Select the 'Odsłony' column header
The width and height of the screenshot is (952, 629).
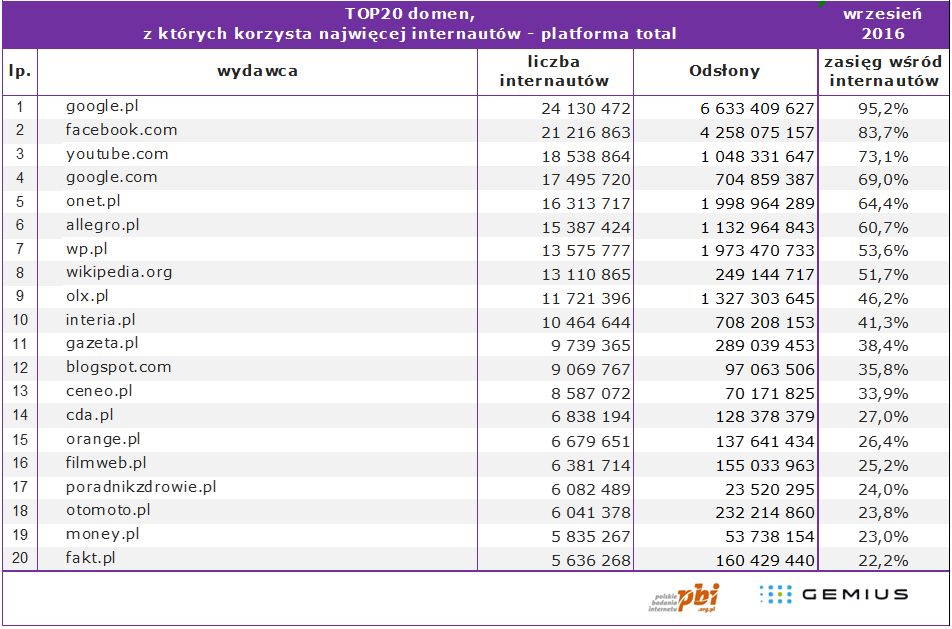click(x=724, y=72)
